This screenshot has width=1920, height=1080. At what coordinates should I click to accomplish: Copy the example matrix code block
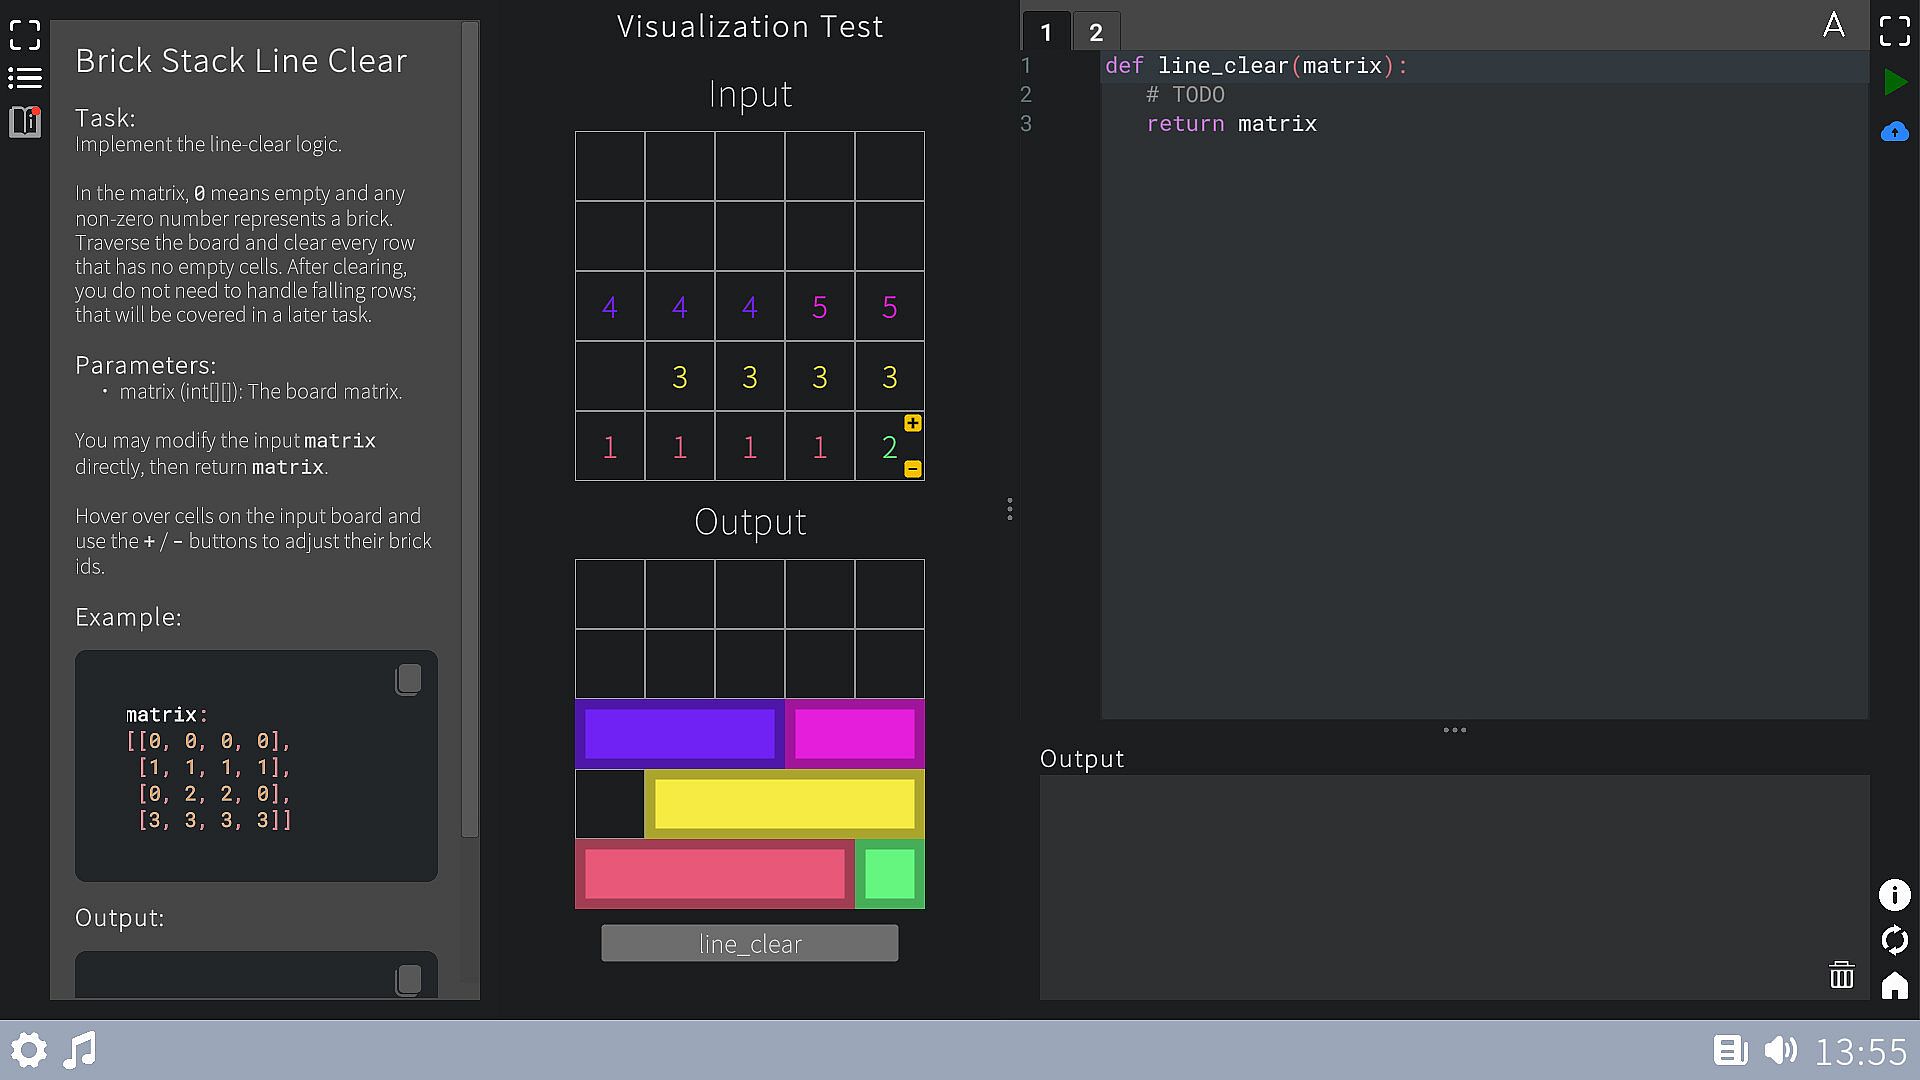[x=408, y=680]
